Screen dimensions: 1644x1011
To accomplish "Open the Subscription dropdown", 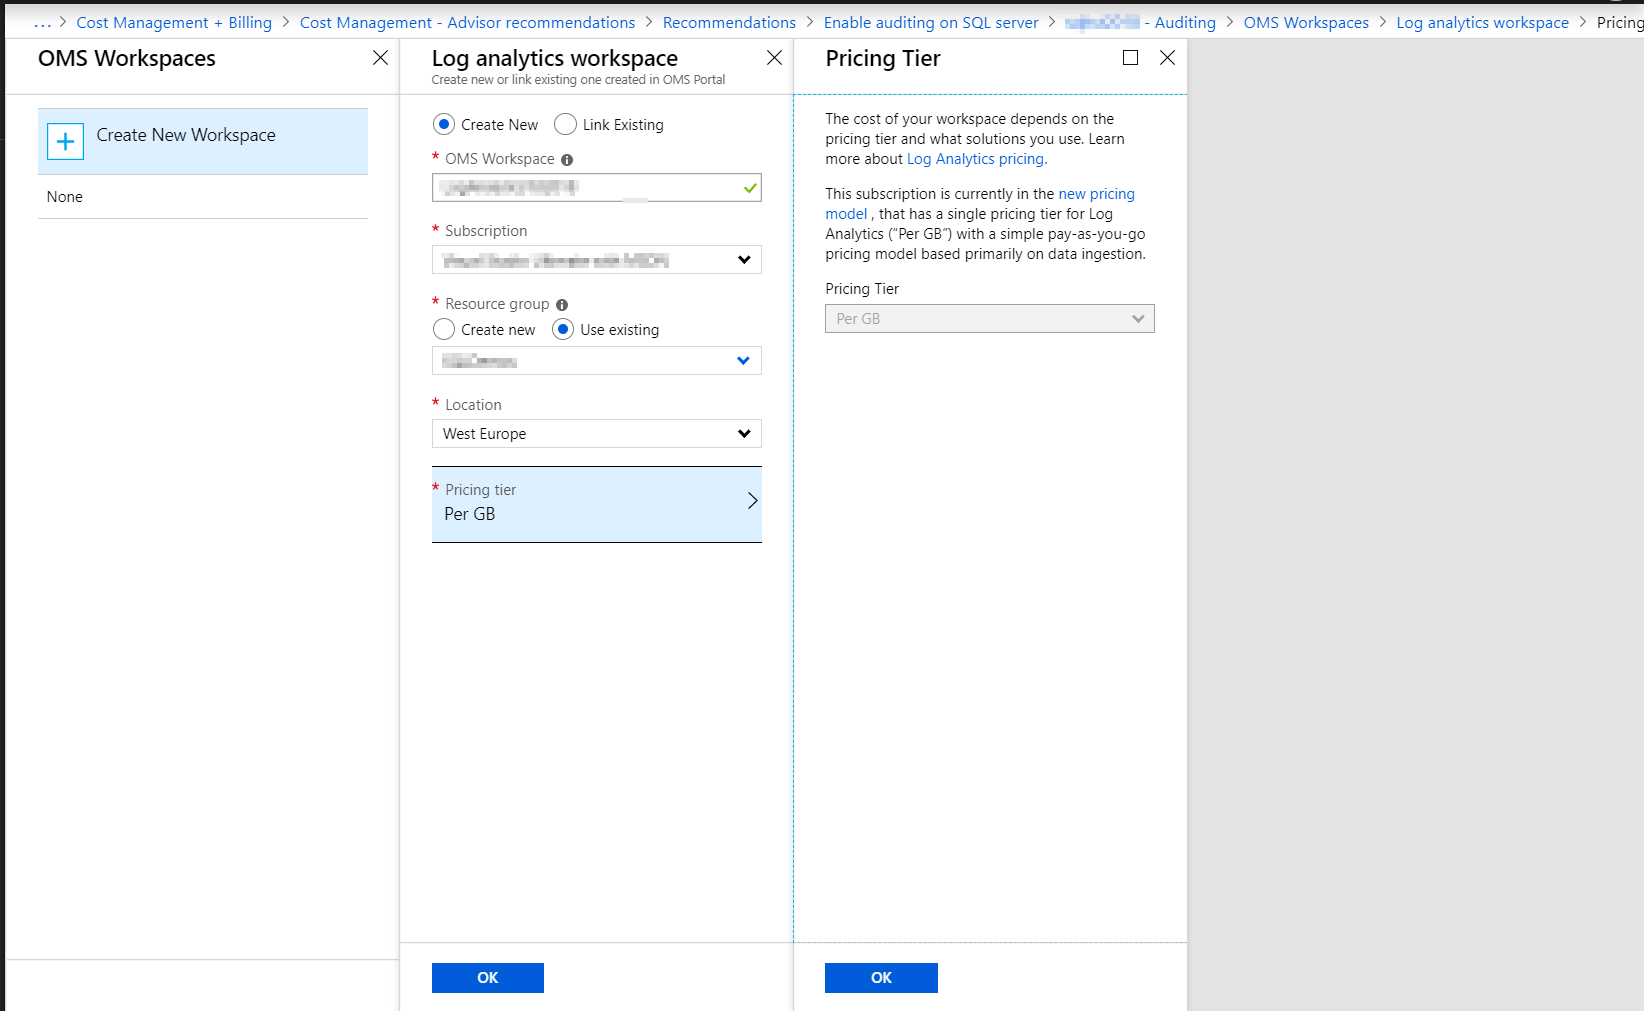I will click(597, 260).
